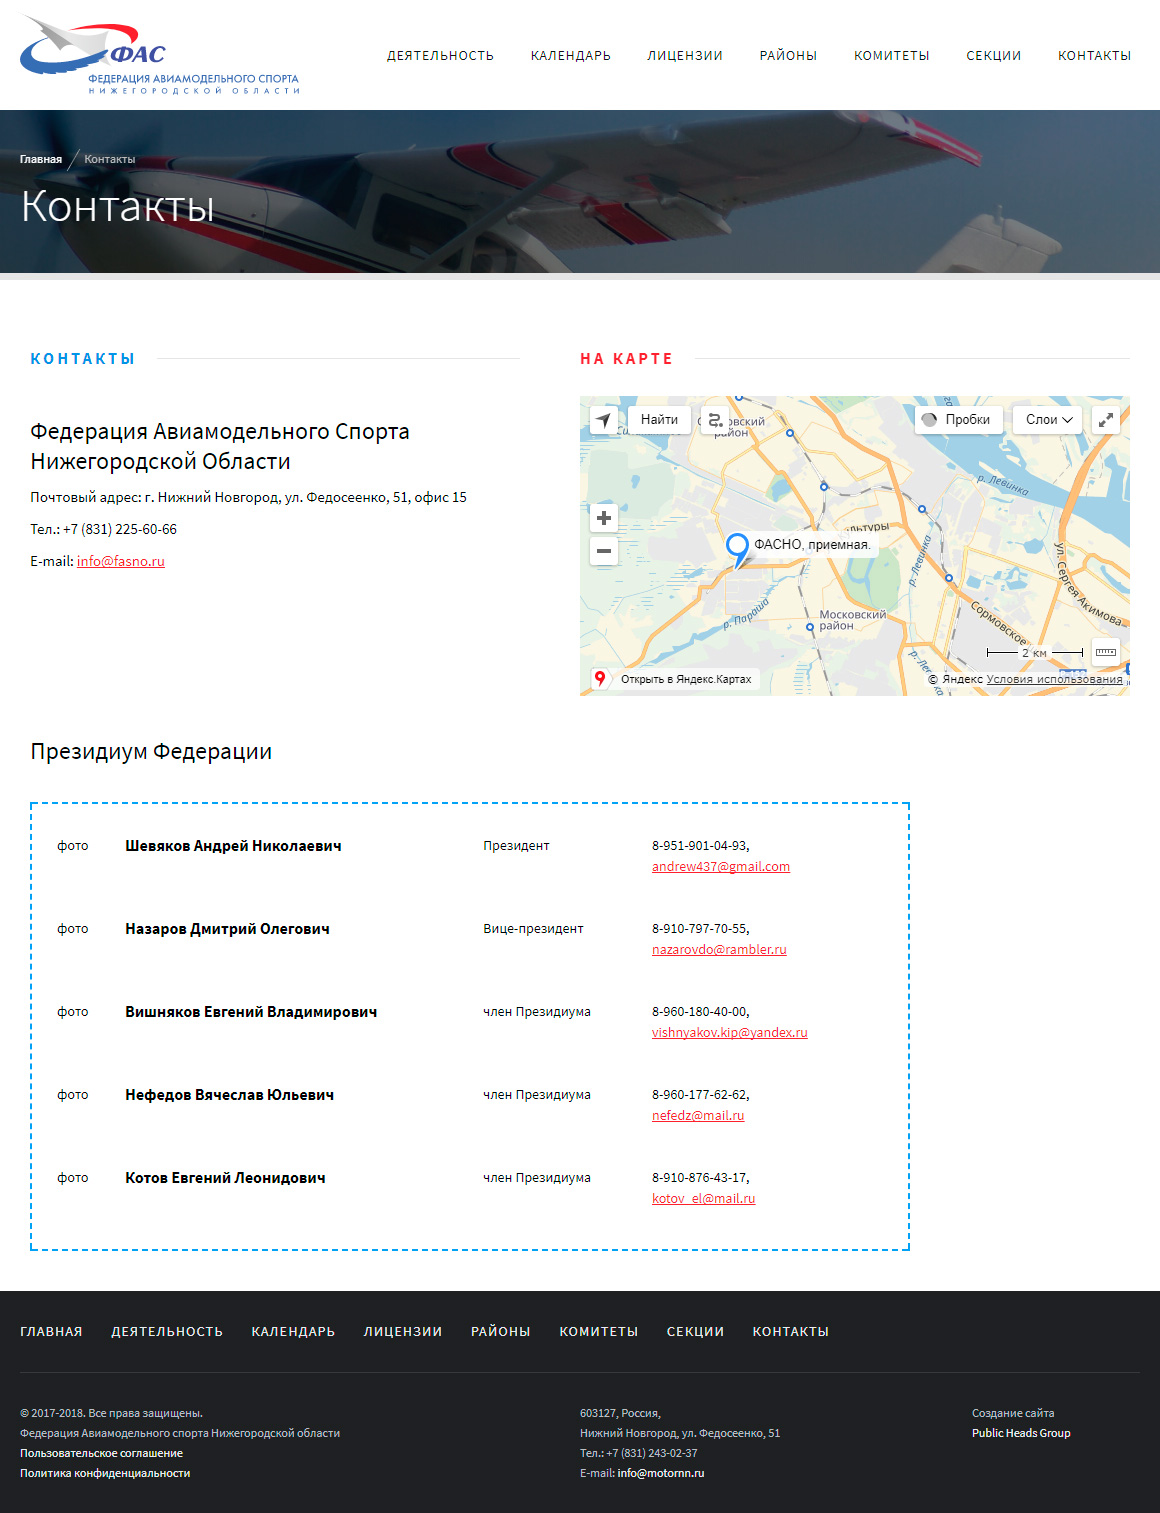The width and height of the screenshot is (1160, 1513).
Task: Click the info@fasno.ru email link
Action: coord(121,562)
